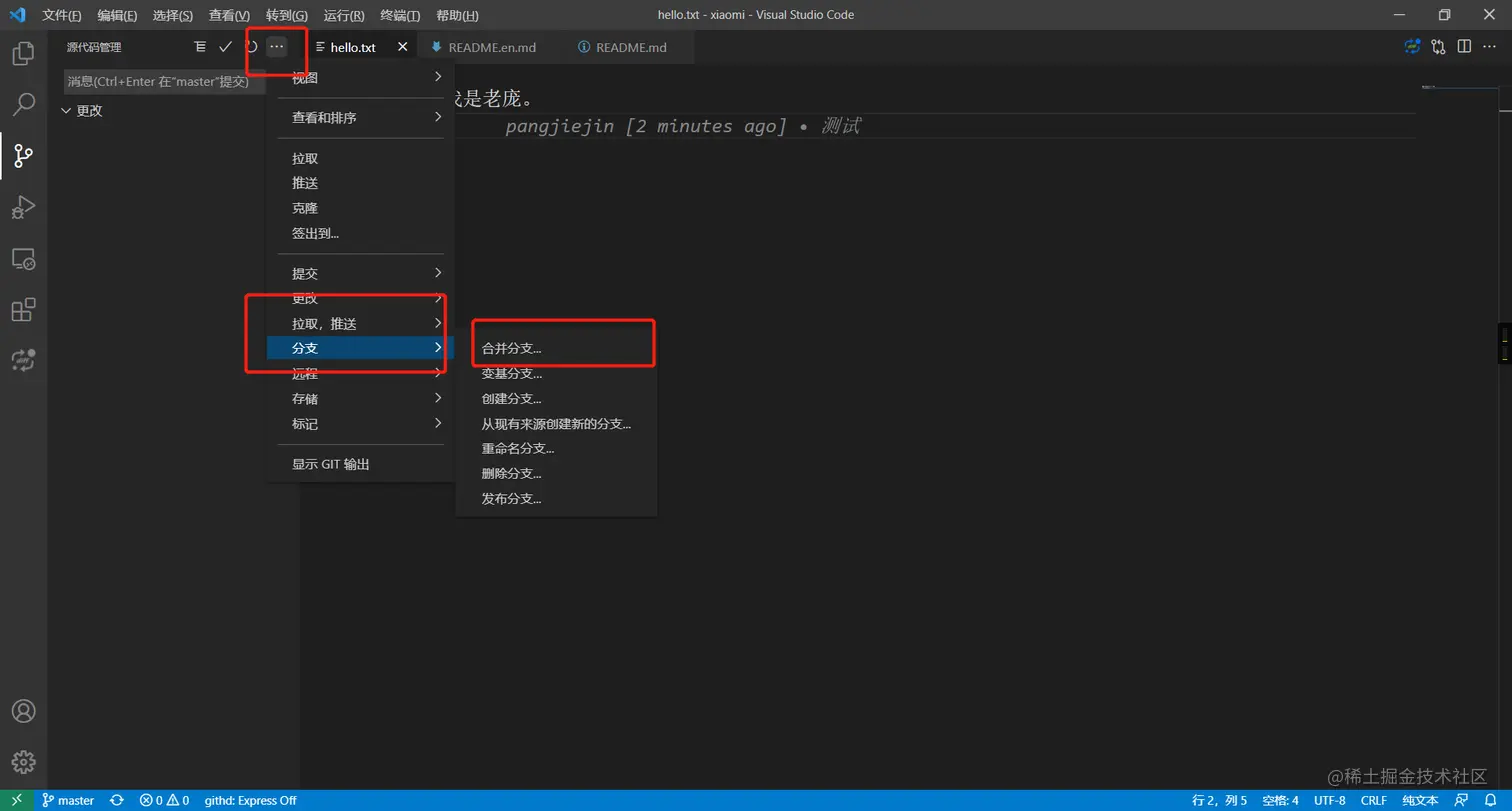Screen dimensions: 1512x811
Task: Focus the commit message input box
Action: tap(164, 81)
